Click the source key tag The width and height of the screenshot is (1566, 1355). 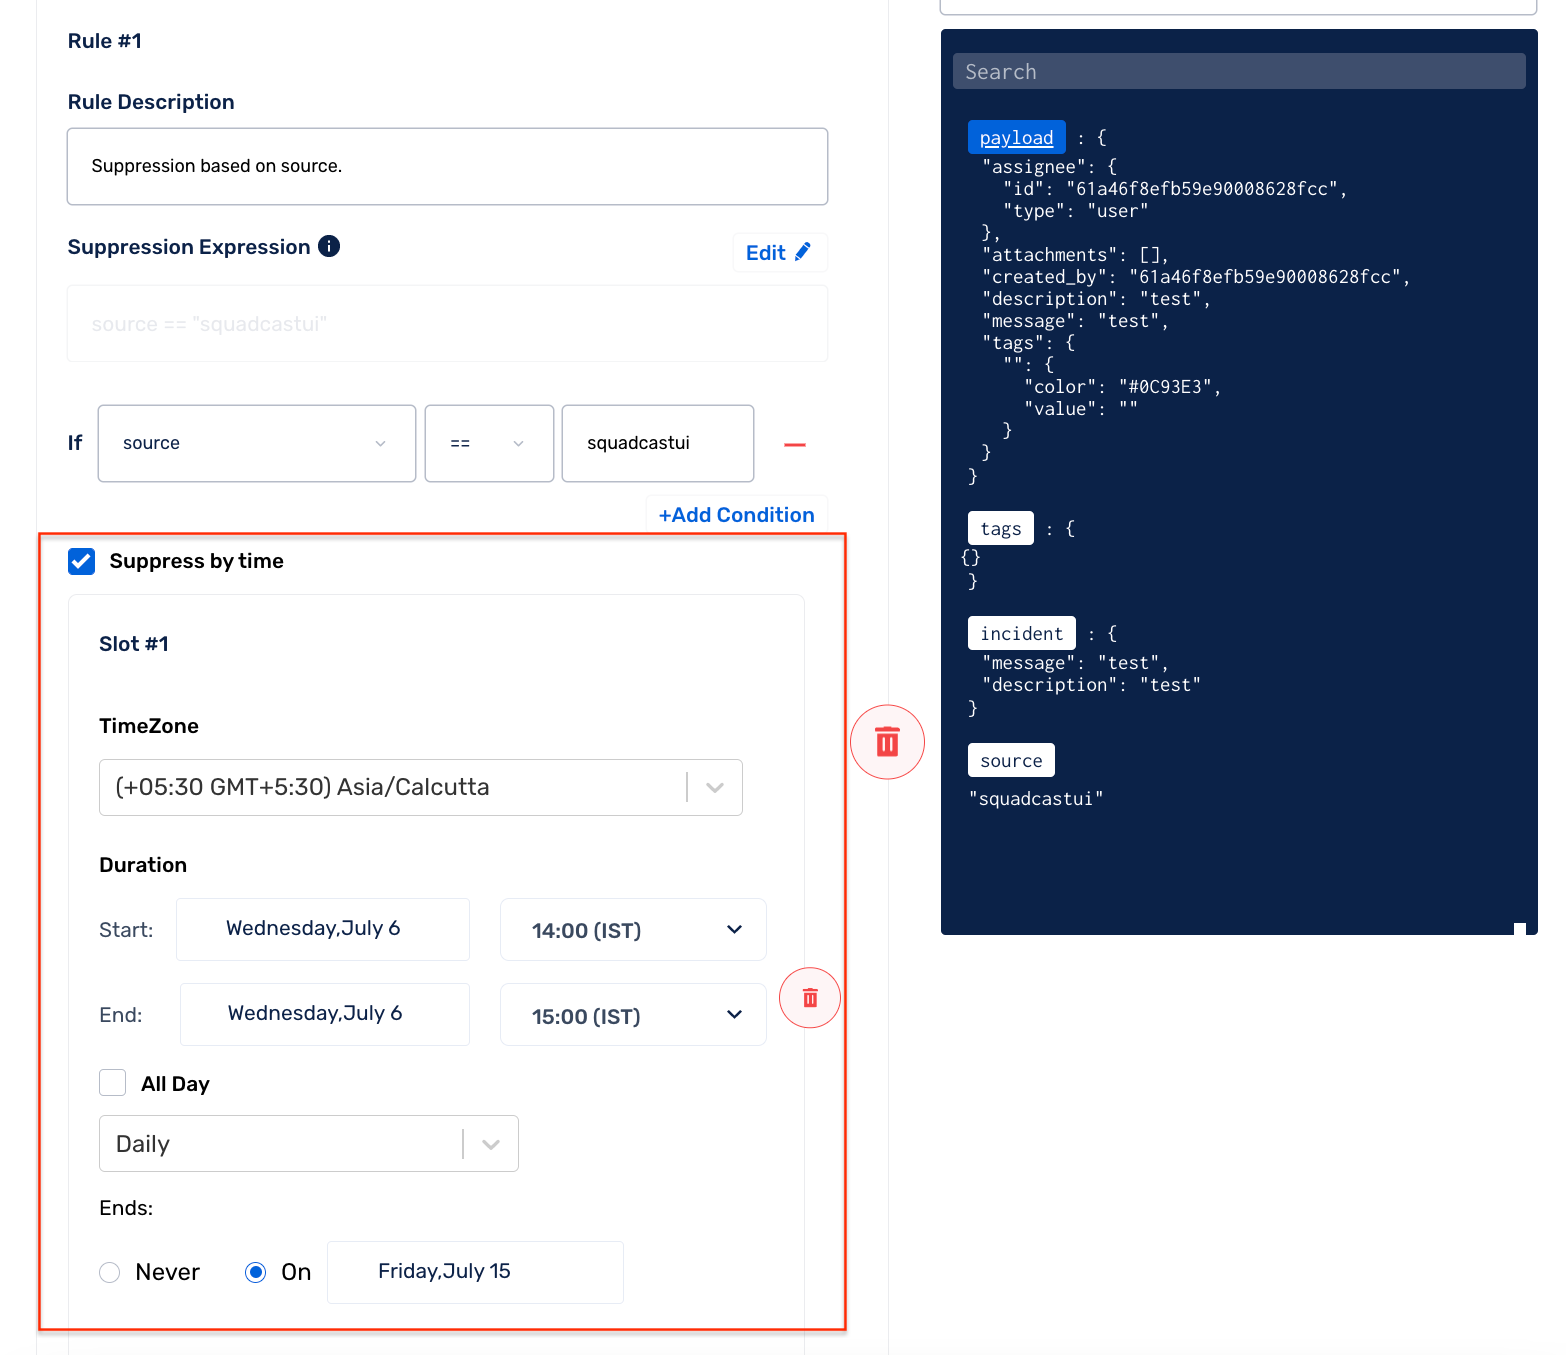point(1011,760)
